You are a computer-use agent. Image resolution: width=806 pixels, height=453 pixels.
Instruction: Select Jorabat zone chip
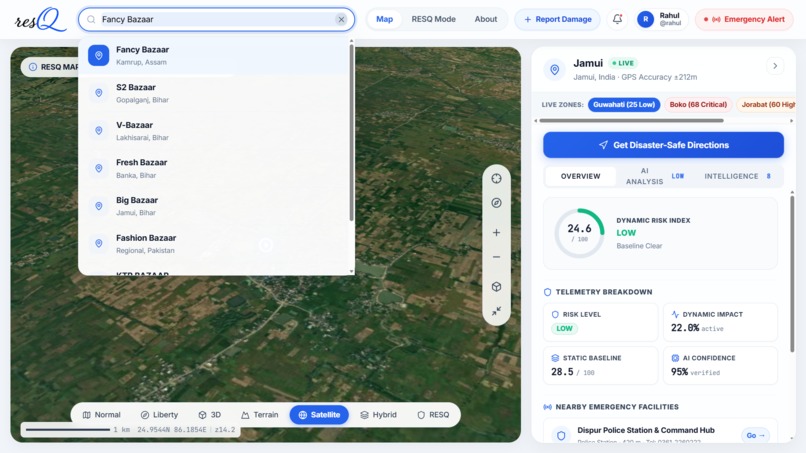pyautogui.click(x=766, y=104)
